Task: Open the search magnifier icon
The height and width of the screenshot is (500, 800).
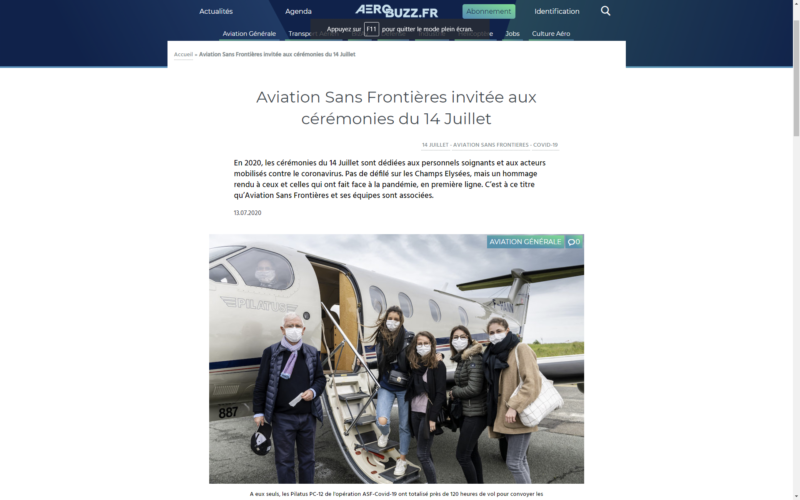Action: [x=605, y=11]
